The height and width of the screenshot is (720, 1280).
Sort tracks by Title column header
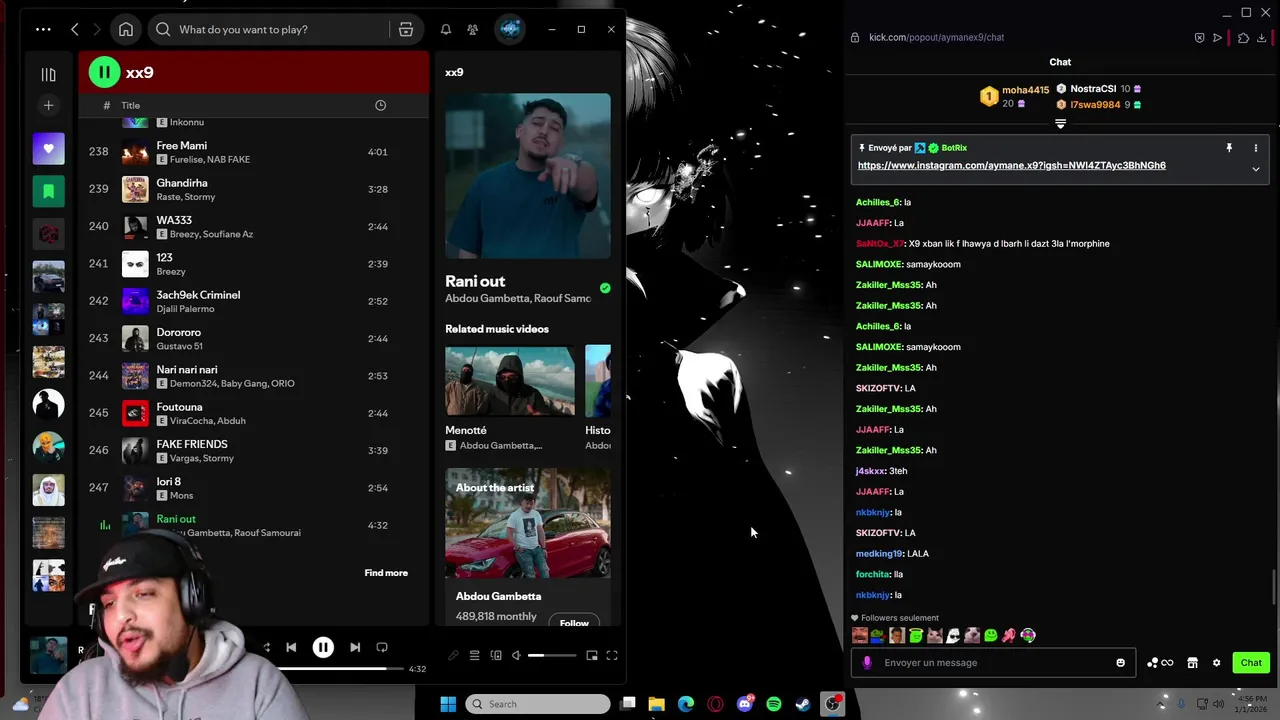coord(131,105)
